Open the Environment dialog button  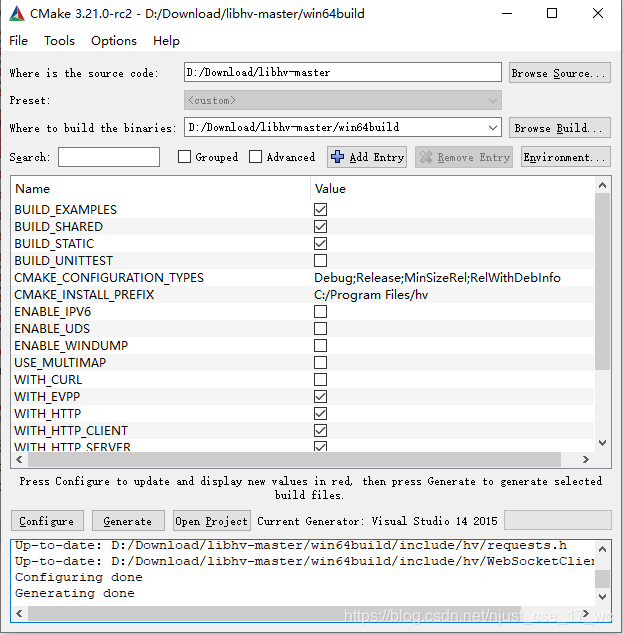pyautogui.click(x=565, y=157)
